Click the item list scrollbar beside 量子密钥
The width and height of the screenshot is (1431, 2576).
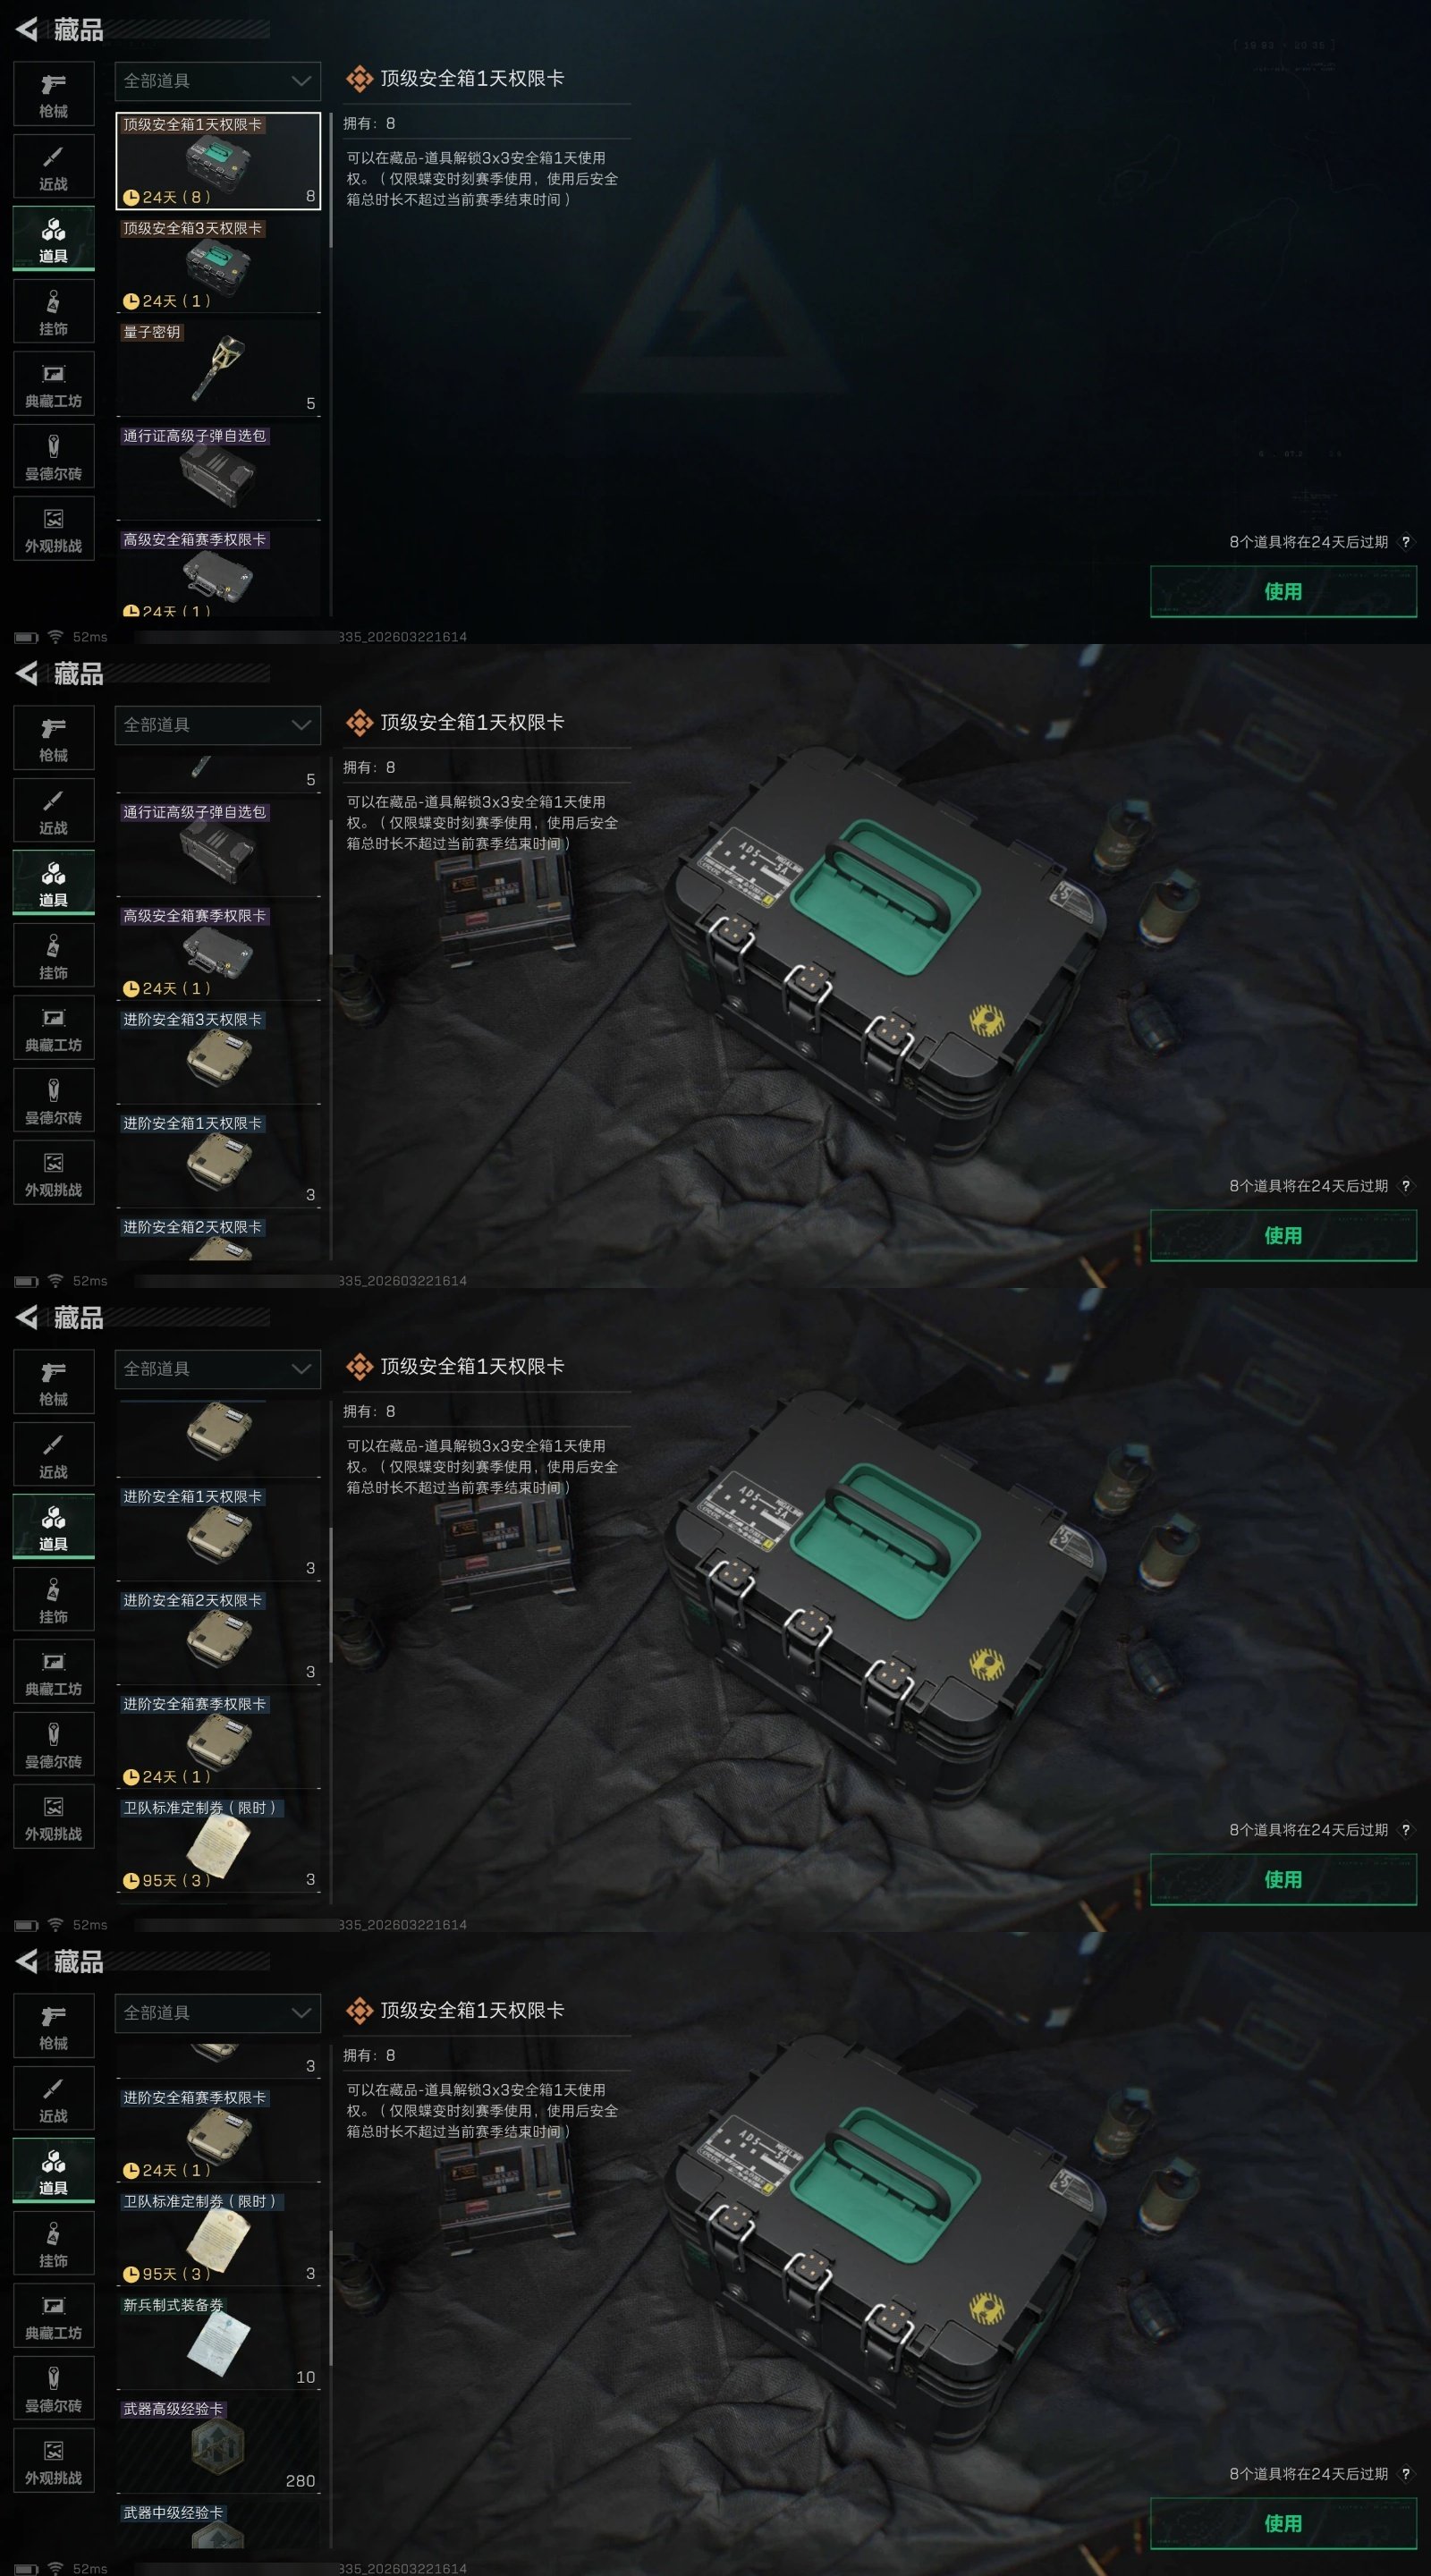[x=331, y=178]
